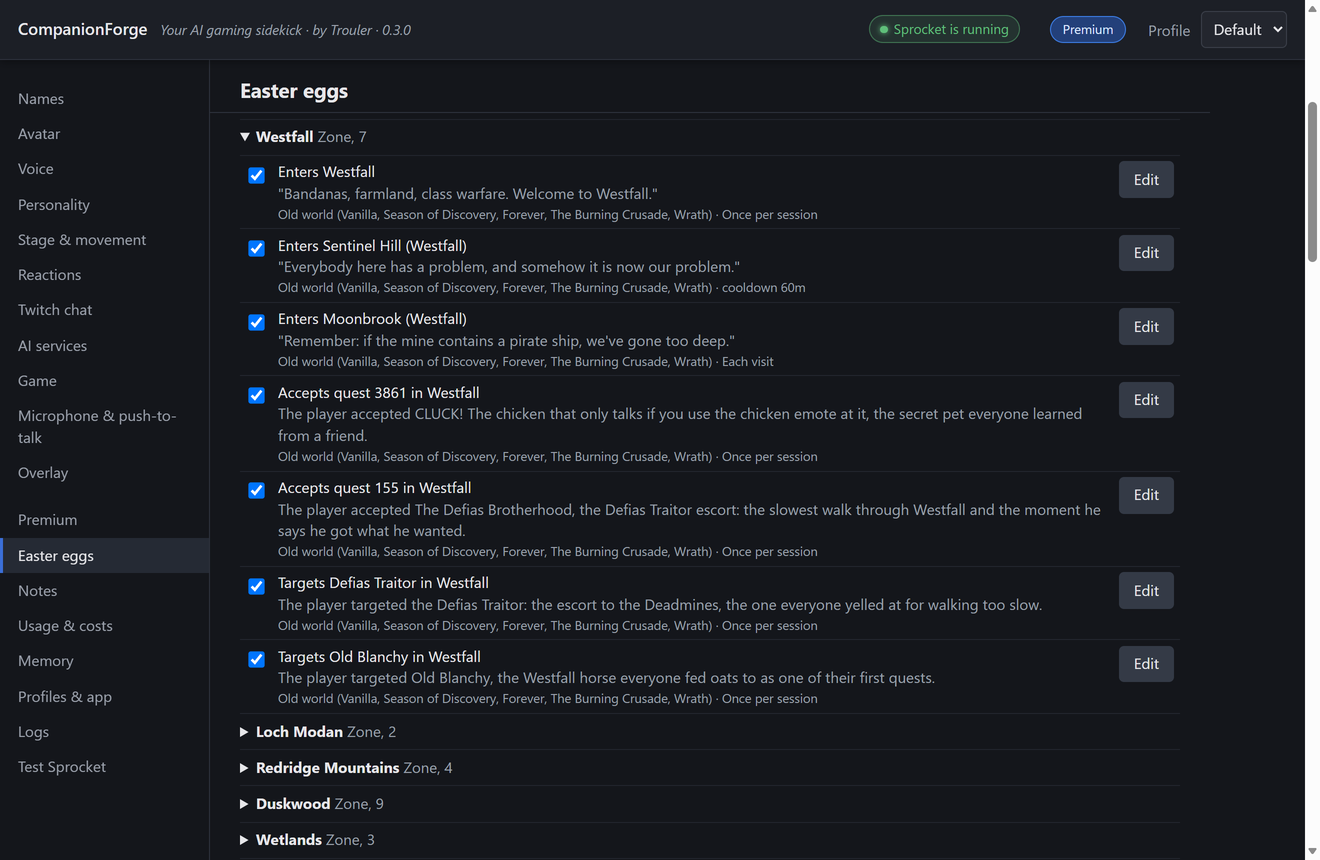The width and height of the screenshot is (1320, 860).
Task: Disable Accepts quest 155 in Westfall
Action: point(257,490)
